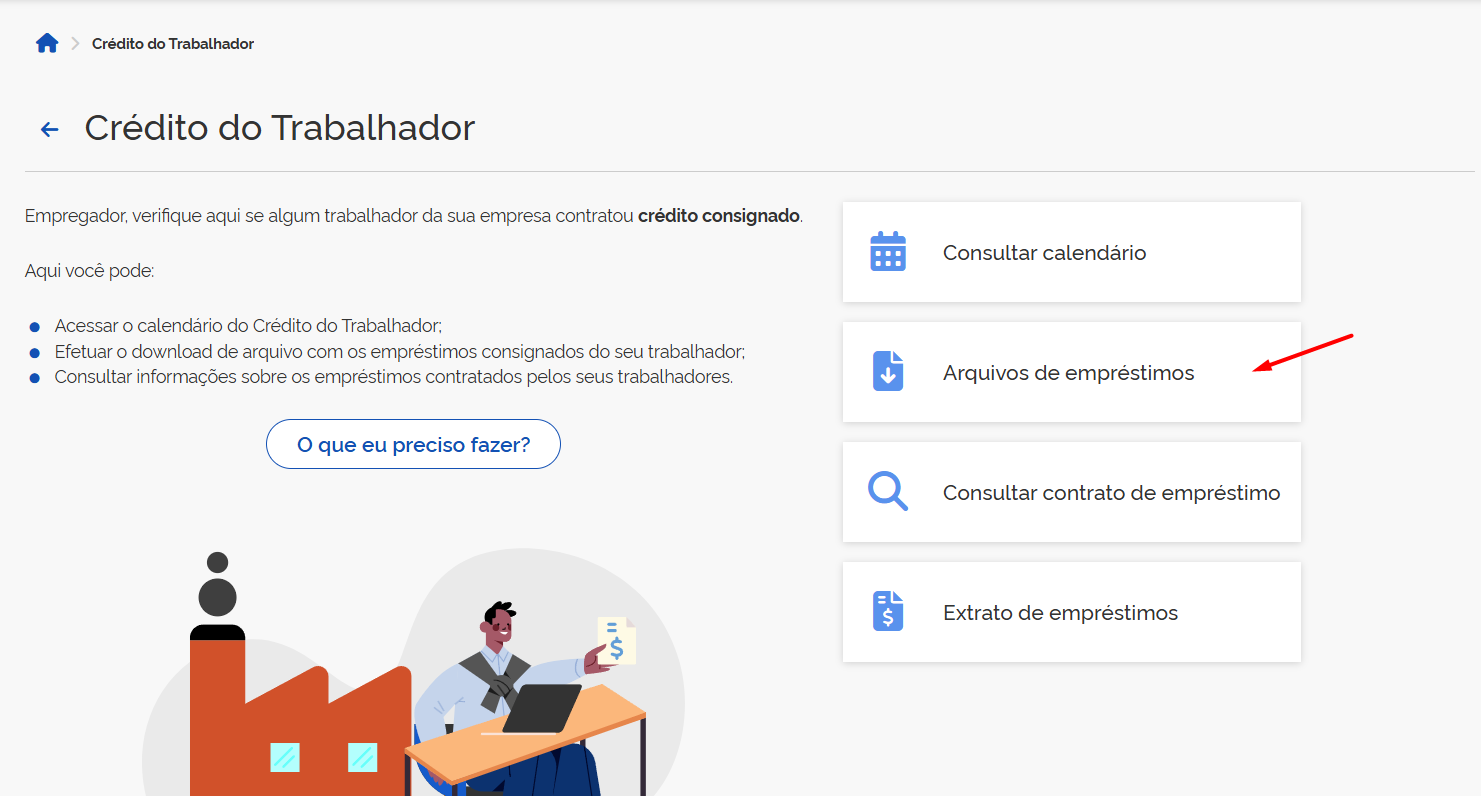Open Extrato de empréstimos card
Image resolution: width=1481 pixels, height=796 pixels.
[x=1071, y=612]
